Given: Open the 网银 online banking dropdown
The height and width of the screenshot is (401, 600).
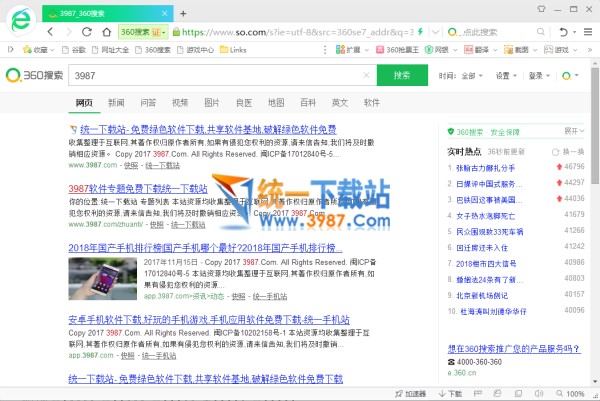Looking at the screenshot, I should [440, 50].
